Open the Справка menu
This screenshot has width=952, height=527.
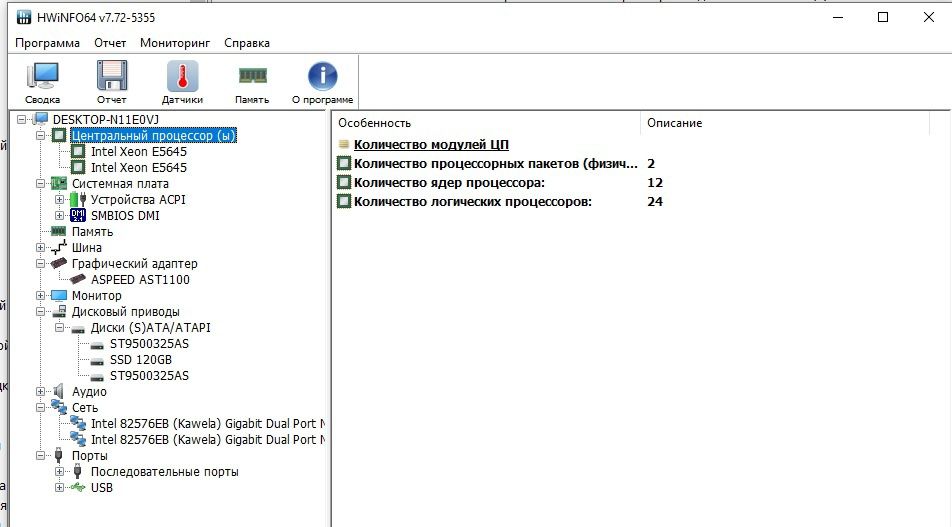(x=246, y=43)
